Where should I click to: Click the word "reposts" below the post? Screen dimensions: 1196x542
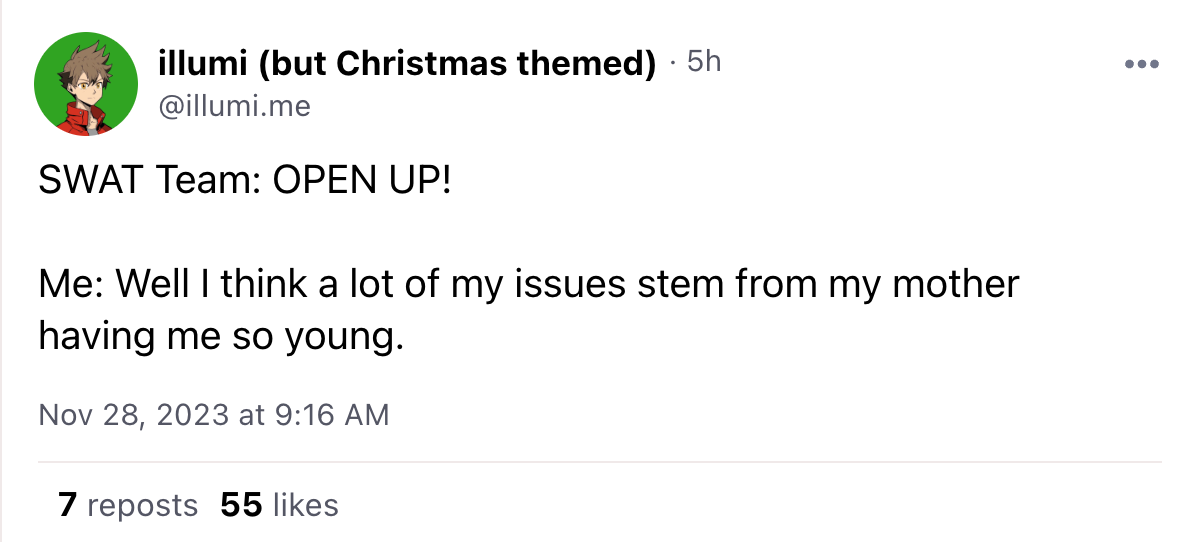(x=143, y=506)
